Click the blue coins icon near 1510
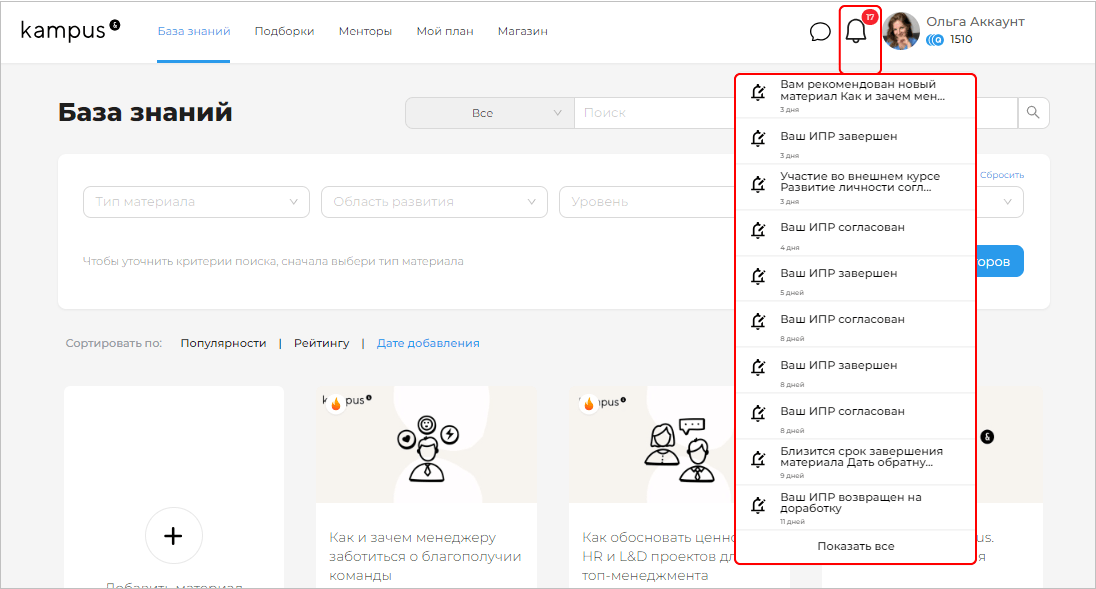Viewport: 1096px width, 589px height. coord(936,39)
